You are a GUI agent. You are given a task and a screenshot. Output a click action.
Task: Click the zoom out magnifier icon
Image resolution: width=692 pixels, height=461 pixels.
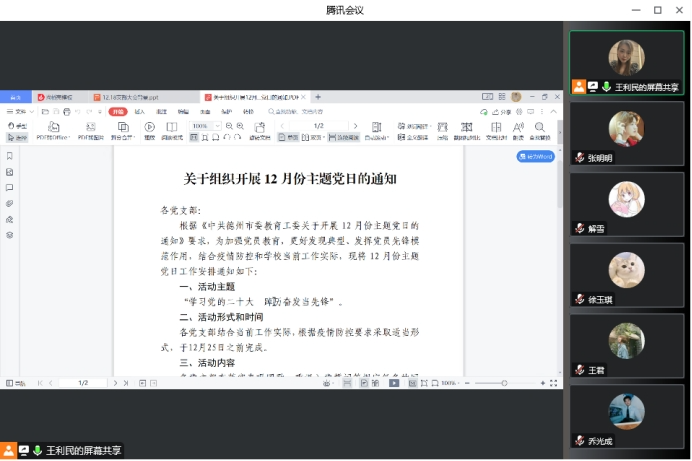[230, 126]
